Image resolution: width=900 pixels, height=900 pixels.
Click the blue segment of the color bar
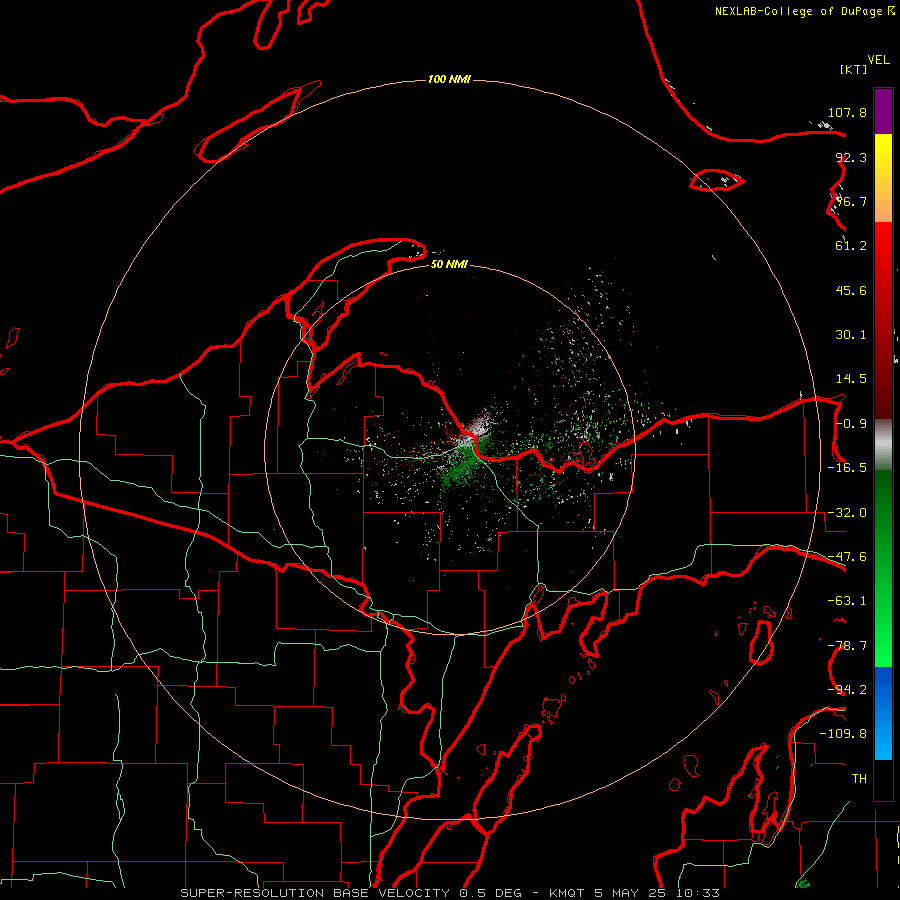tap(883, 713)
